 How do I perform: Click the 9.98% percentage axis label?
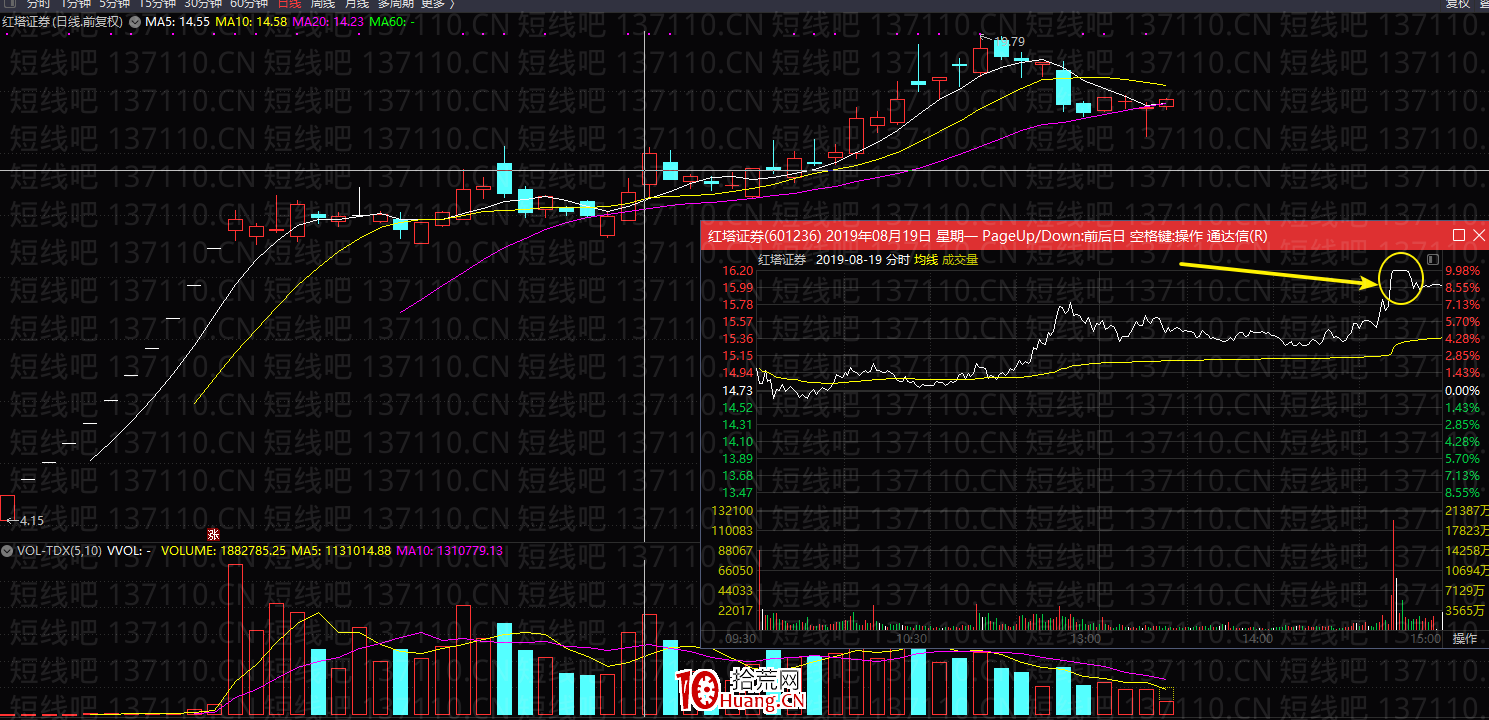[1462, 271]
